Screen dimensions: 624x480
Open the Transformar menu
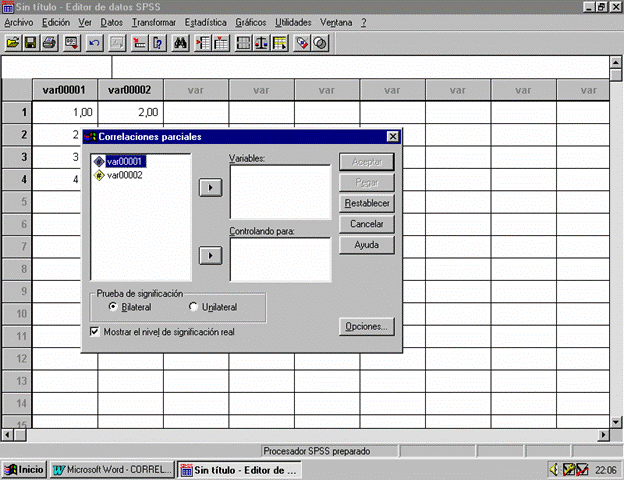(154, 22)
